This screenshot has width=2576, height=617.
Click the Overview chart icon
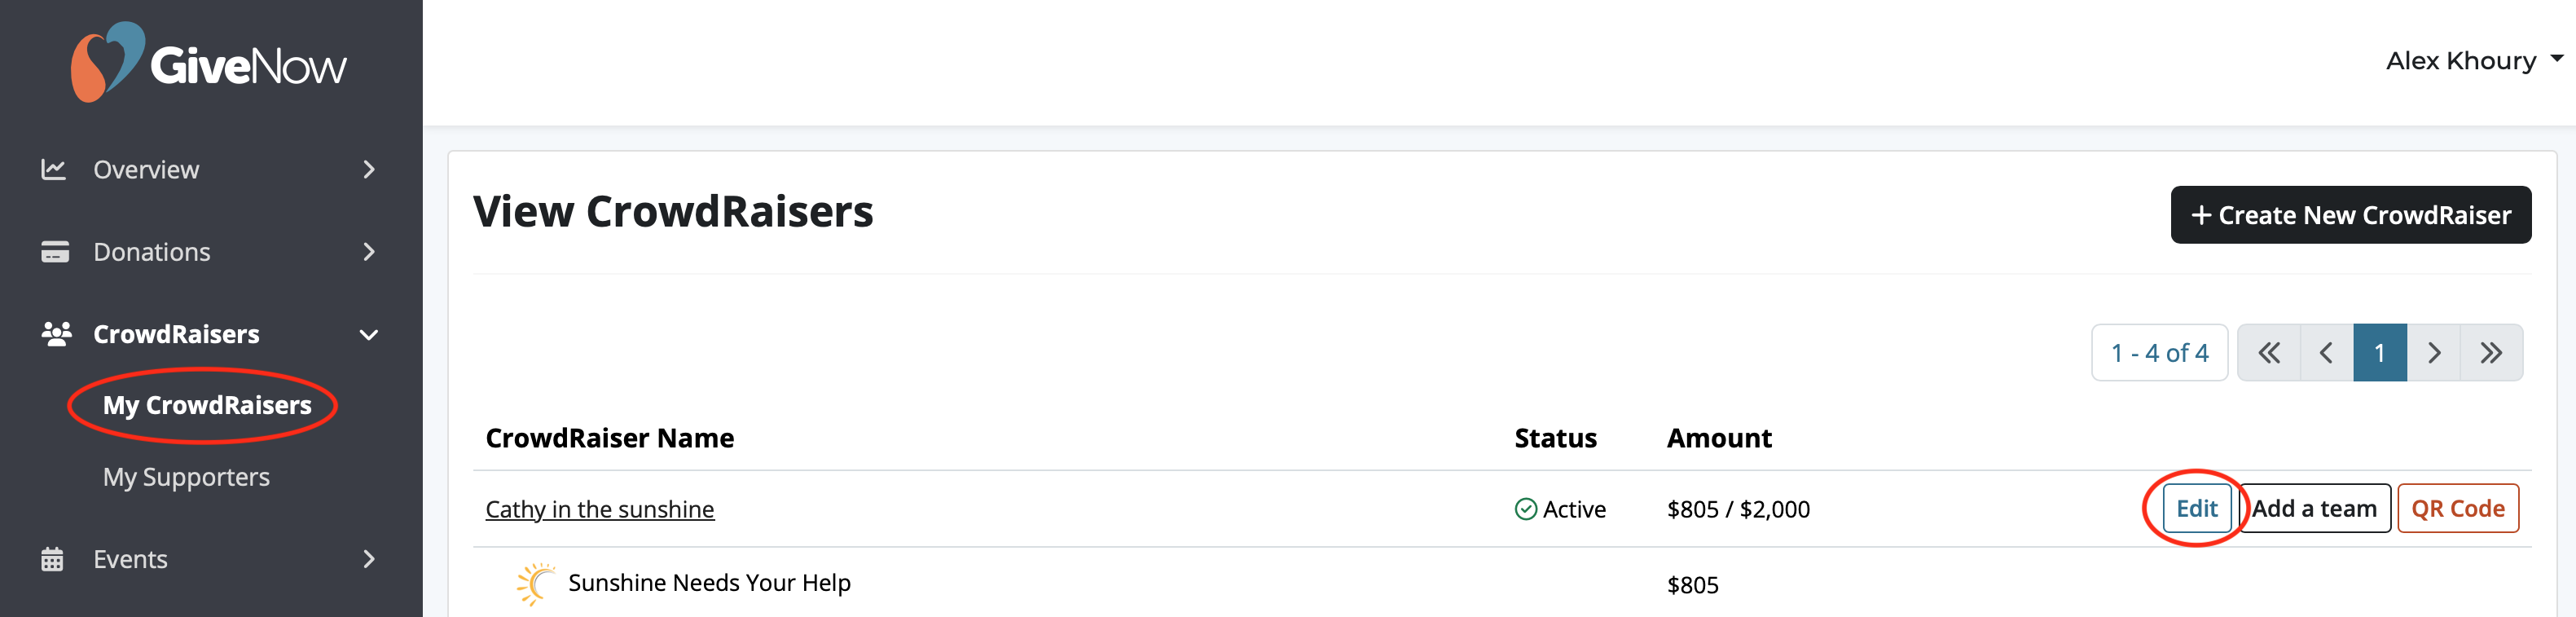pos(54,170)
